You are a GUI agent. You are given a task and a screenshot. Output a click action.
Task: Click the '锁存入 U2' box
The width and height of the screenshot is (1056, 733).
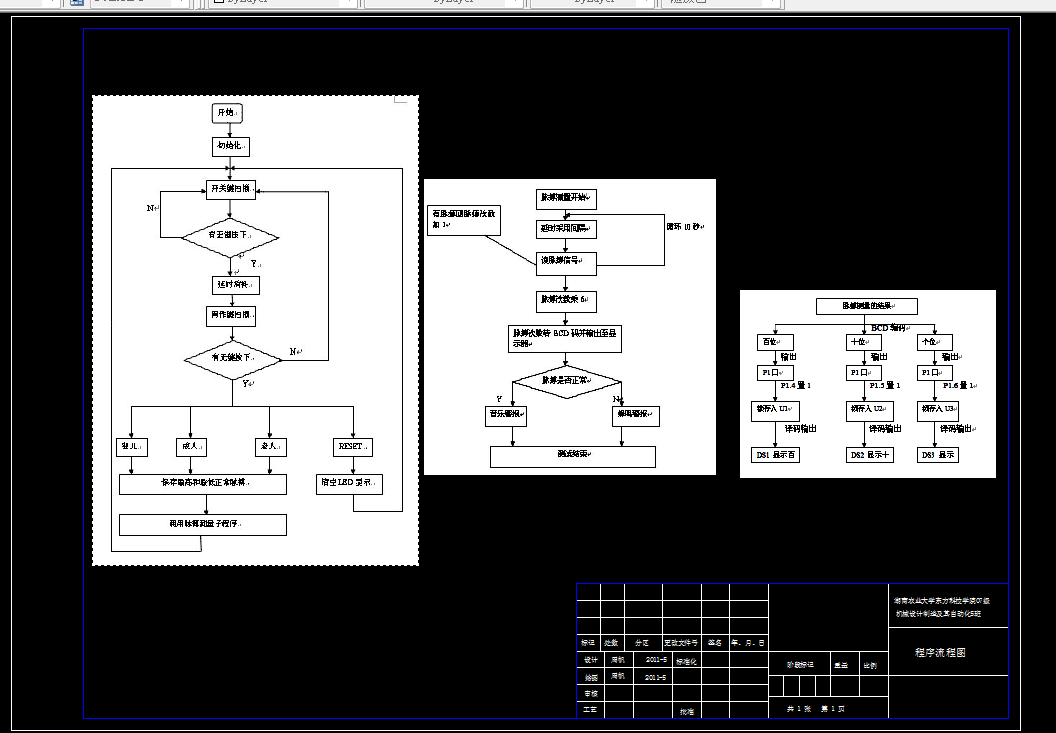coord(870,411)
